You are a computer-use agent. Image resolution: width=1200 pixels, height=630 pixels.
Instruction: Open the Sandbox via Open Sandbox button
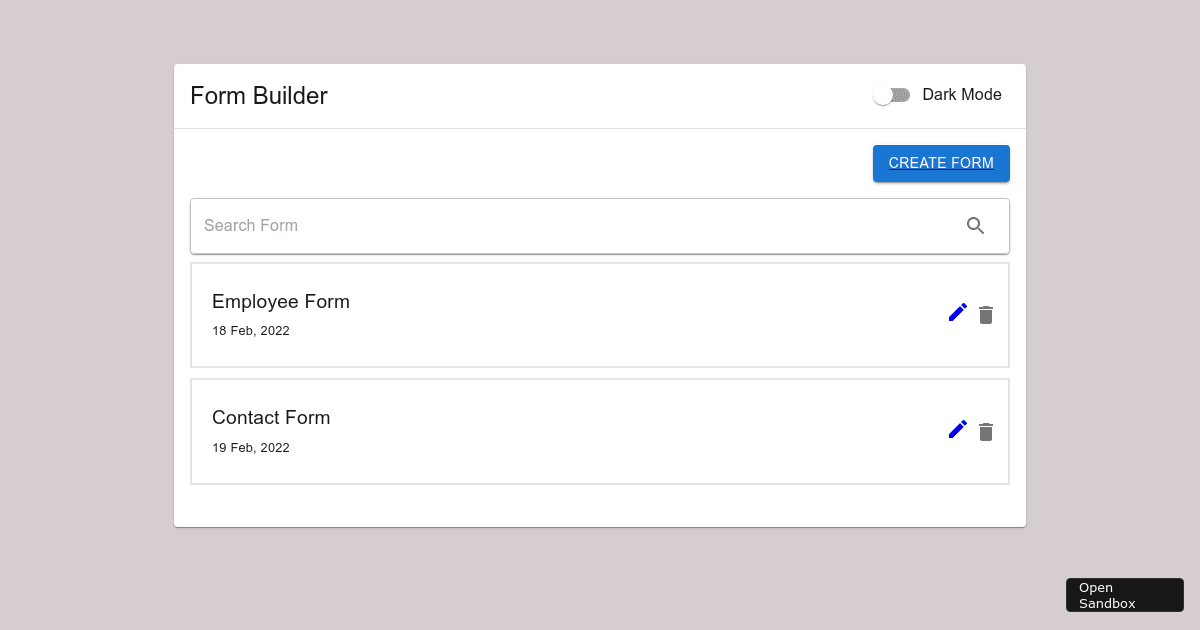1124,595
